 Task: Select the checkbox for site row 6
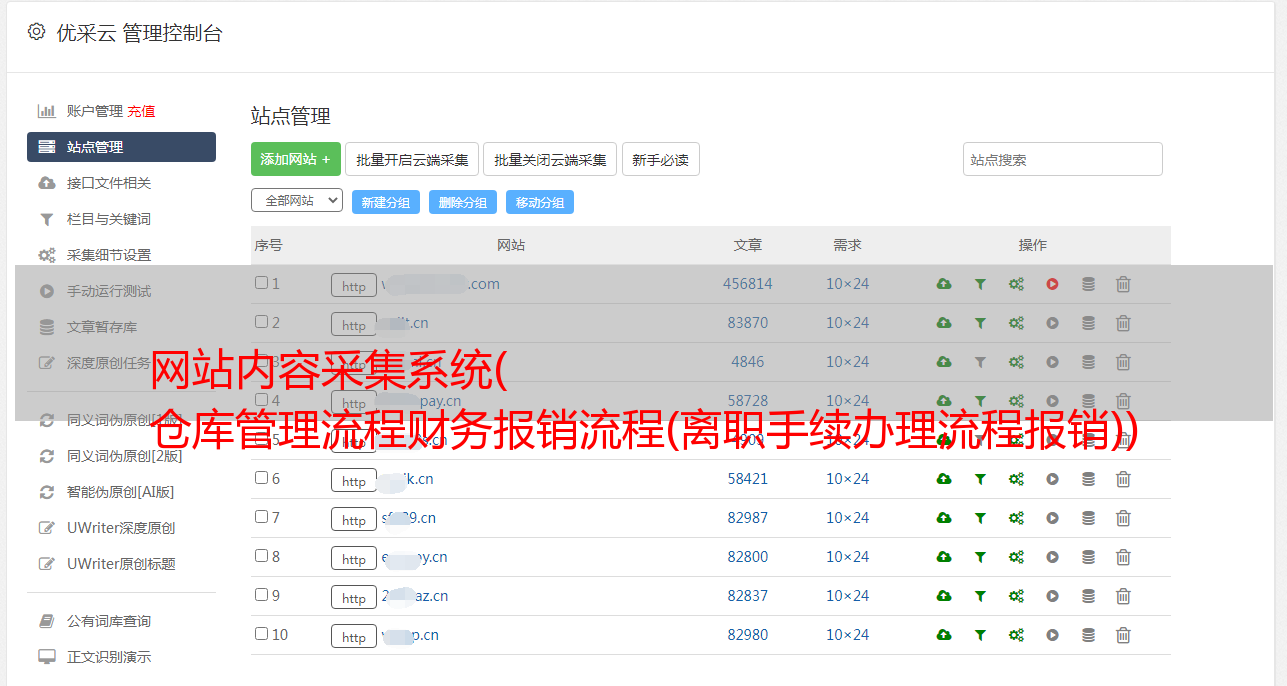click(261, 478)
